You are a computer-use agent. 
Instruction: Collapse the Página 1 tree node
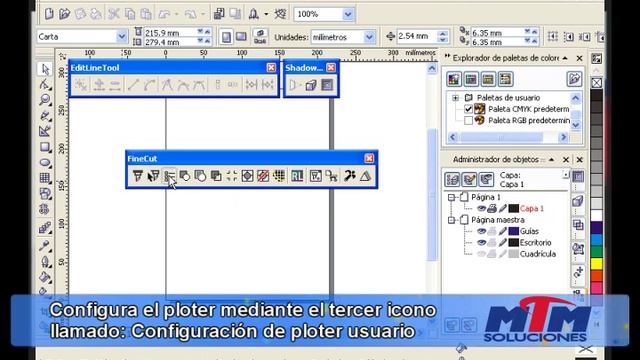click(451, 198)
